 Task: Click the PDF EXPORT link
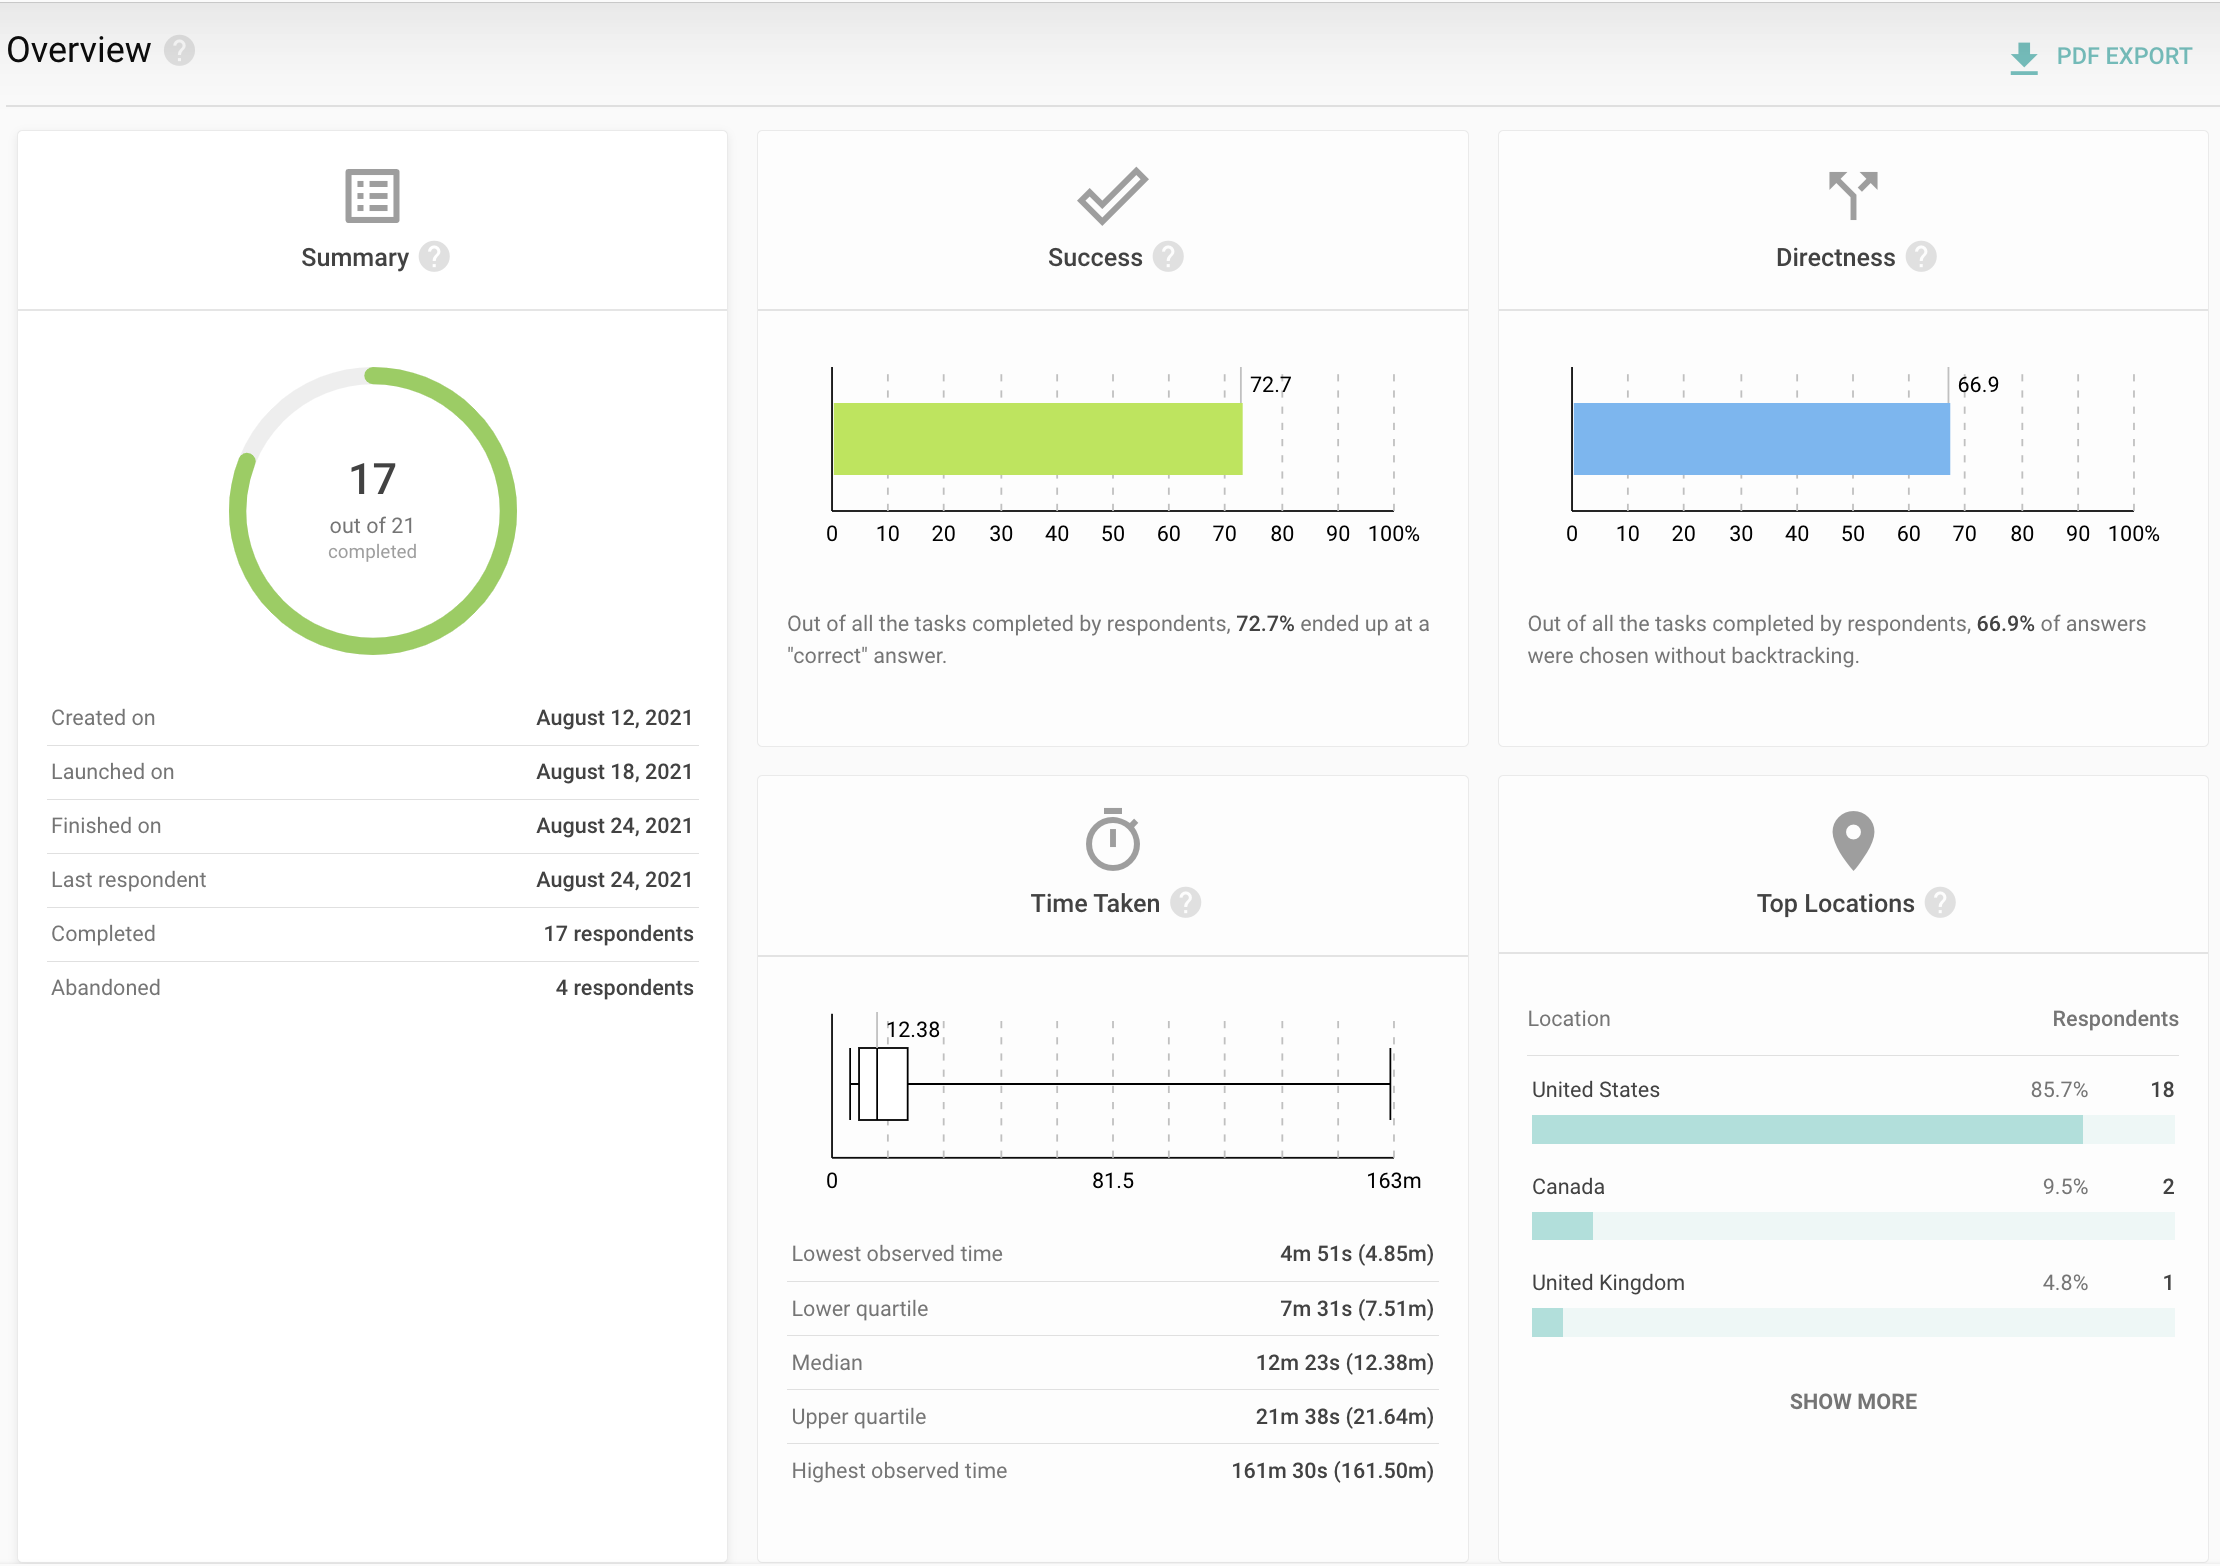(x=2123, y=57)
